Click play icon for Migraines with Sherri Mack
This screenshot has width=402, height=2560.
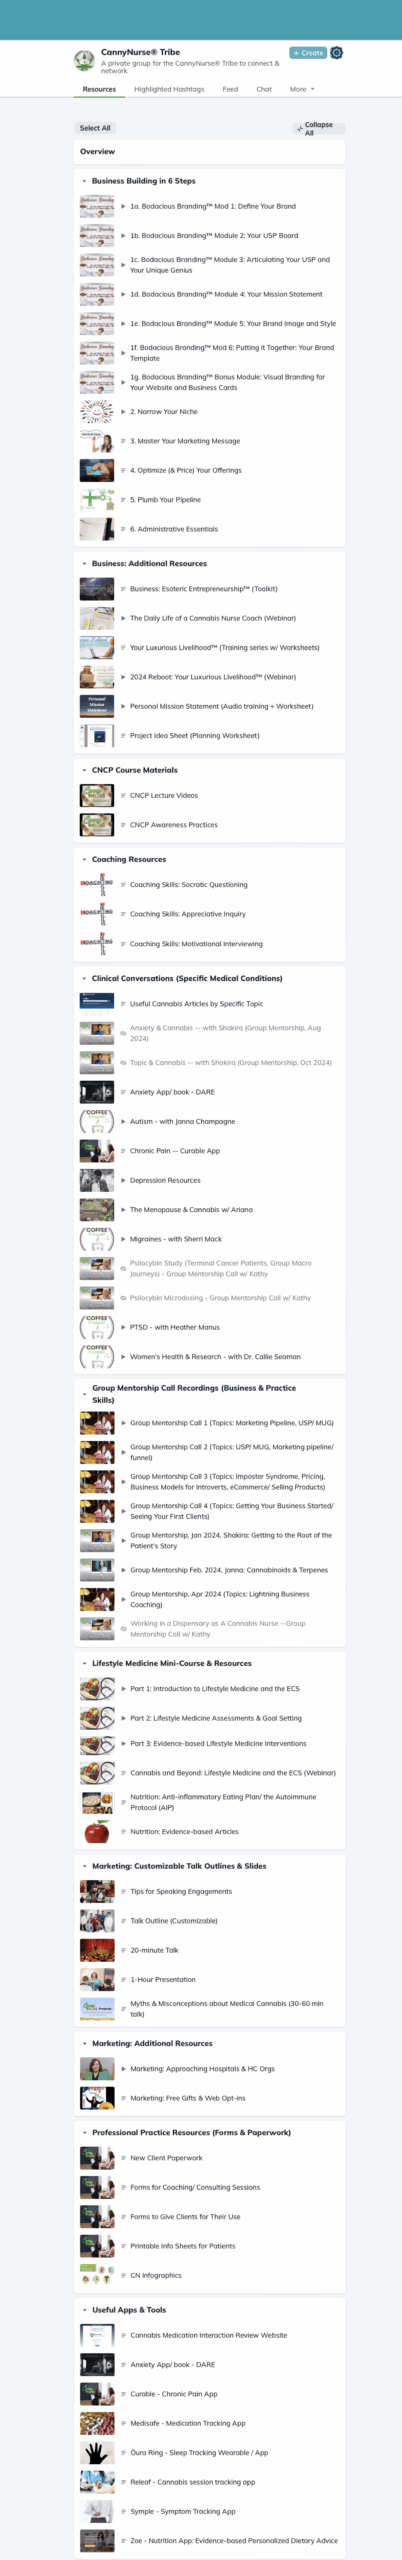pos(123,1239)
